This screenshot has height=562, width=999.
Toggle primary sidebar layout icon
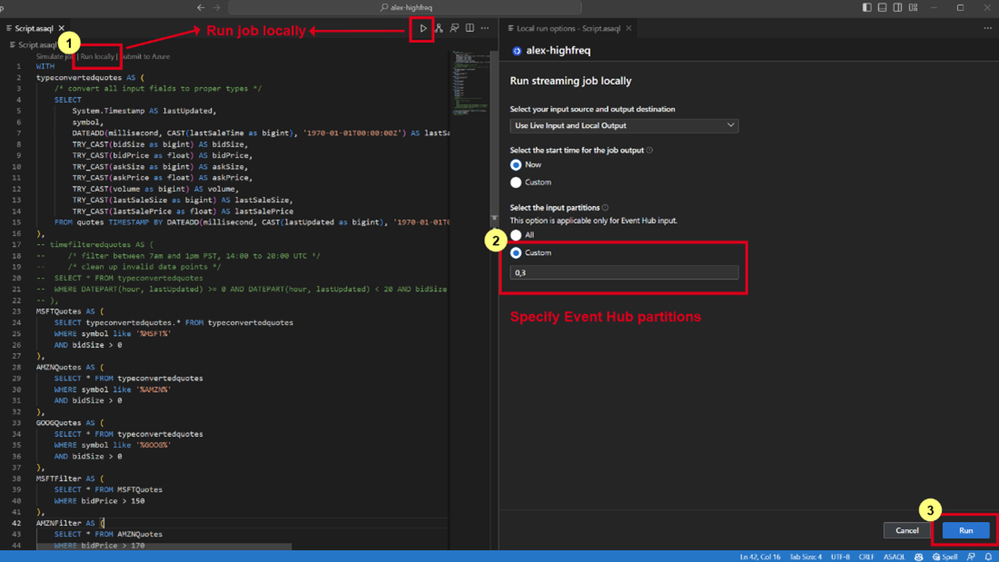[x=866, y=8]
